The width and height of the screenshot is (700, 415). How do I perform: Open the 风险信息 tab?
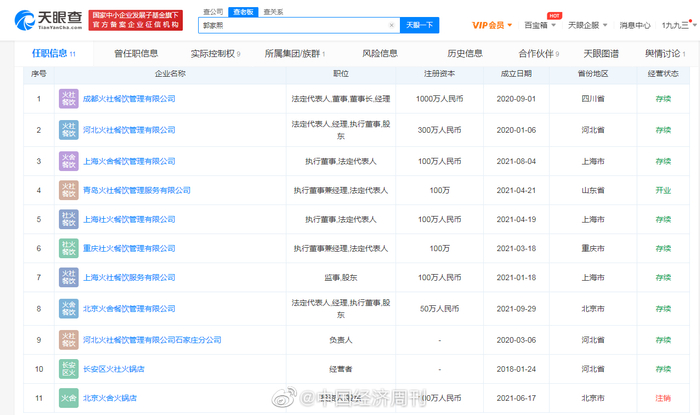379,53
